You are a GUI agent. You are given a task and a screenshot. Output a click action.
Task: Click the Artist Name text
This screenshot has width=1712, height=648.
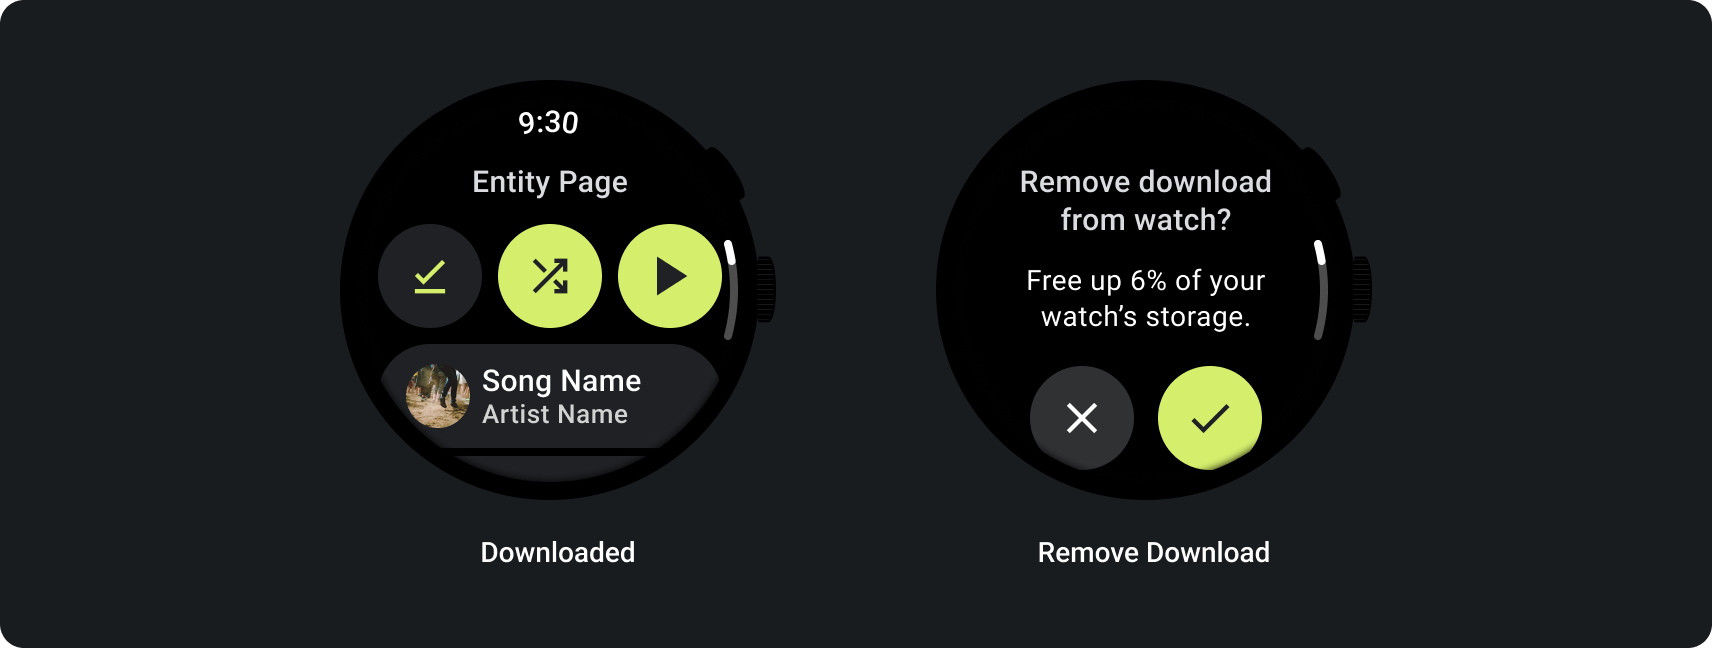coord(555,414)
